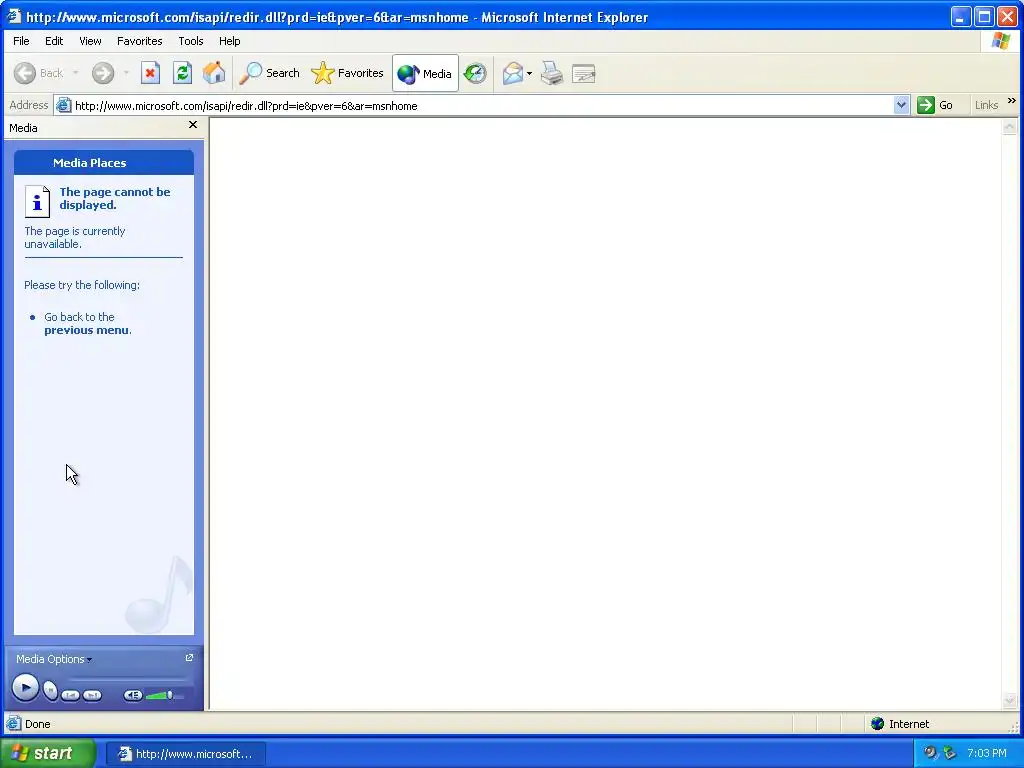Close the Media side panel
1024x768 pixels.
point(193,125)
